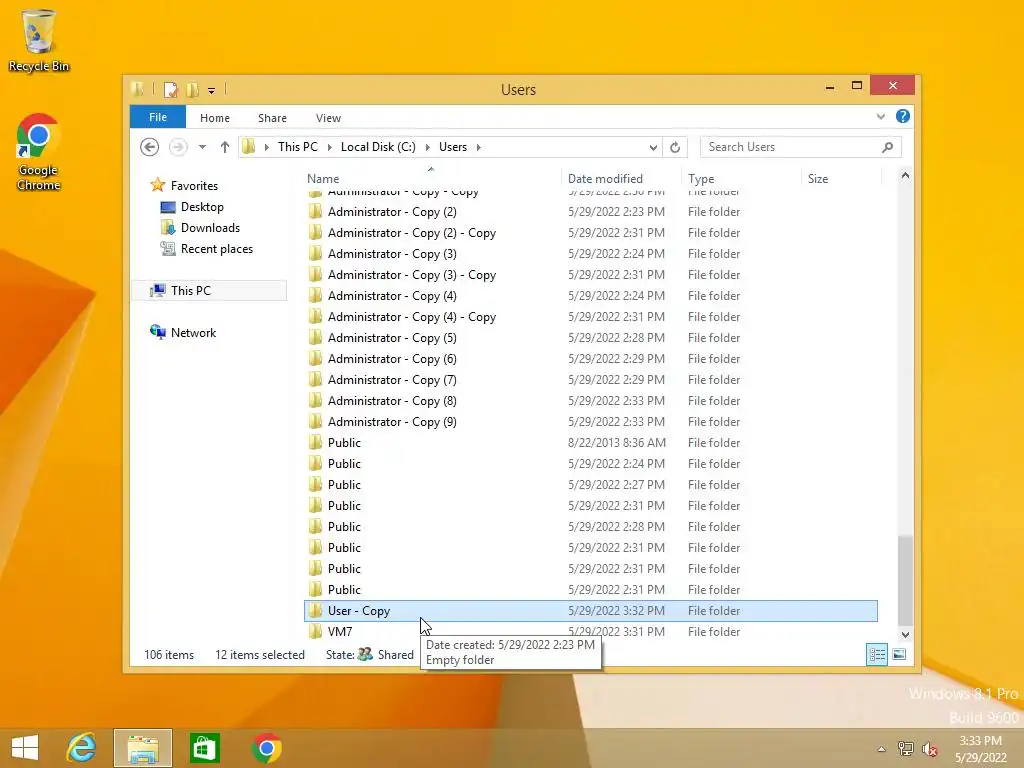This screenshot has width=1024, height=768.
Task: Expand the ribbon with chevron arrow
Action: [881, 117]
